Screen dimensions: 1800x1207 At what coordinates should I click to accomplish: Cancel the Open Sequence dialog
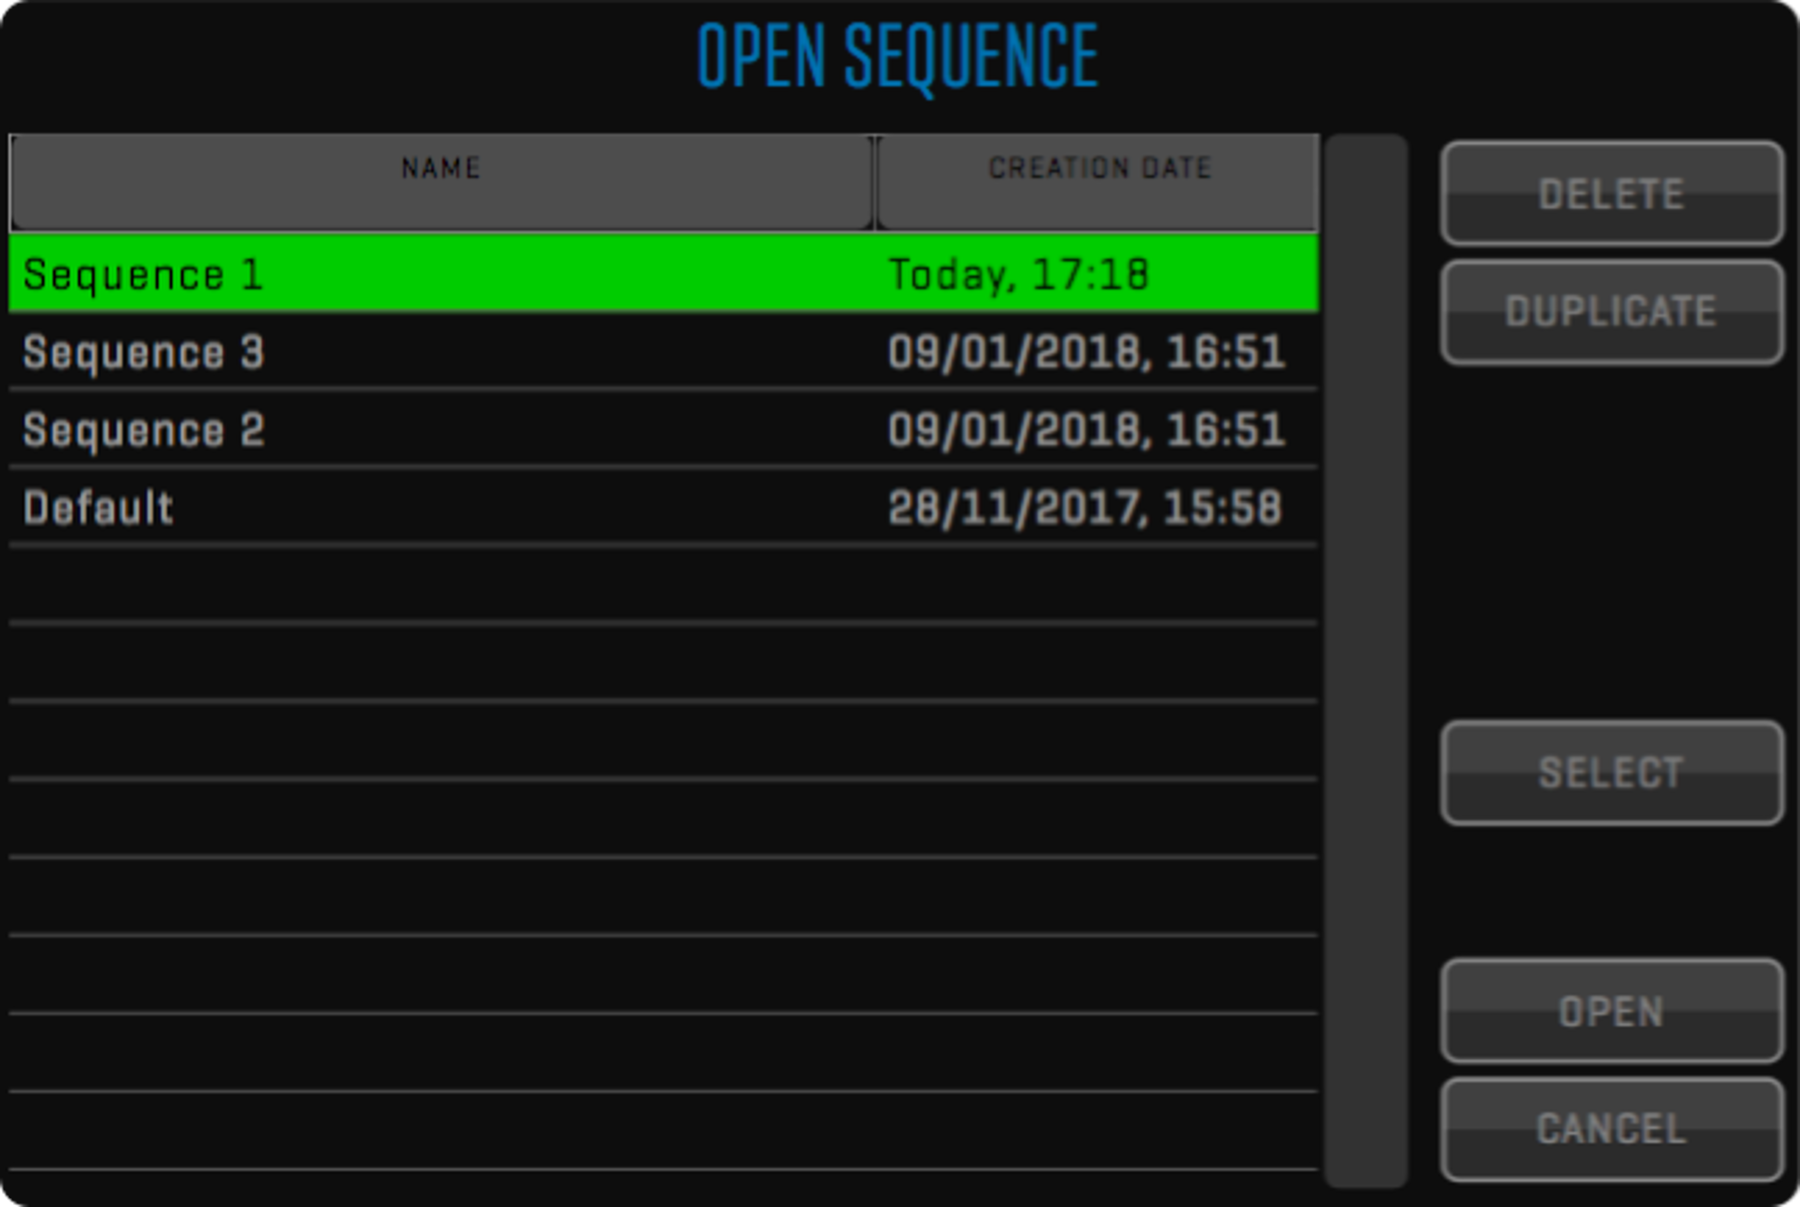(x=1611, y=1129)
